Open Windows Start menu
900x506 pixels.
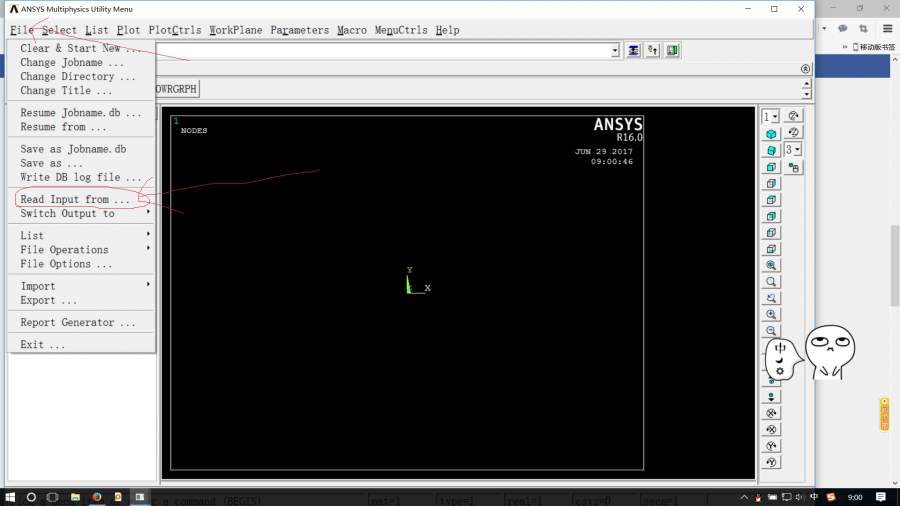[10, 497]
